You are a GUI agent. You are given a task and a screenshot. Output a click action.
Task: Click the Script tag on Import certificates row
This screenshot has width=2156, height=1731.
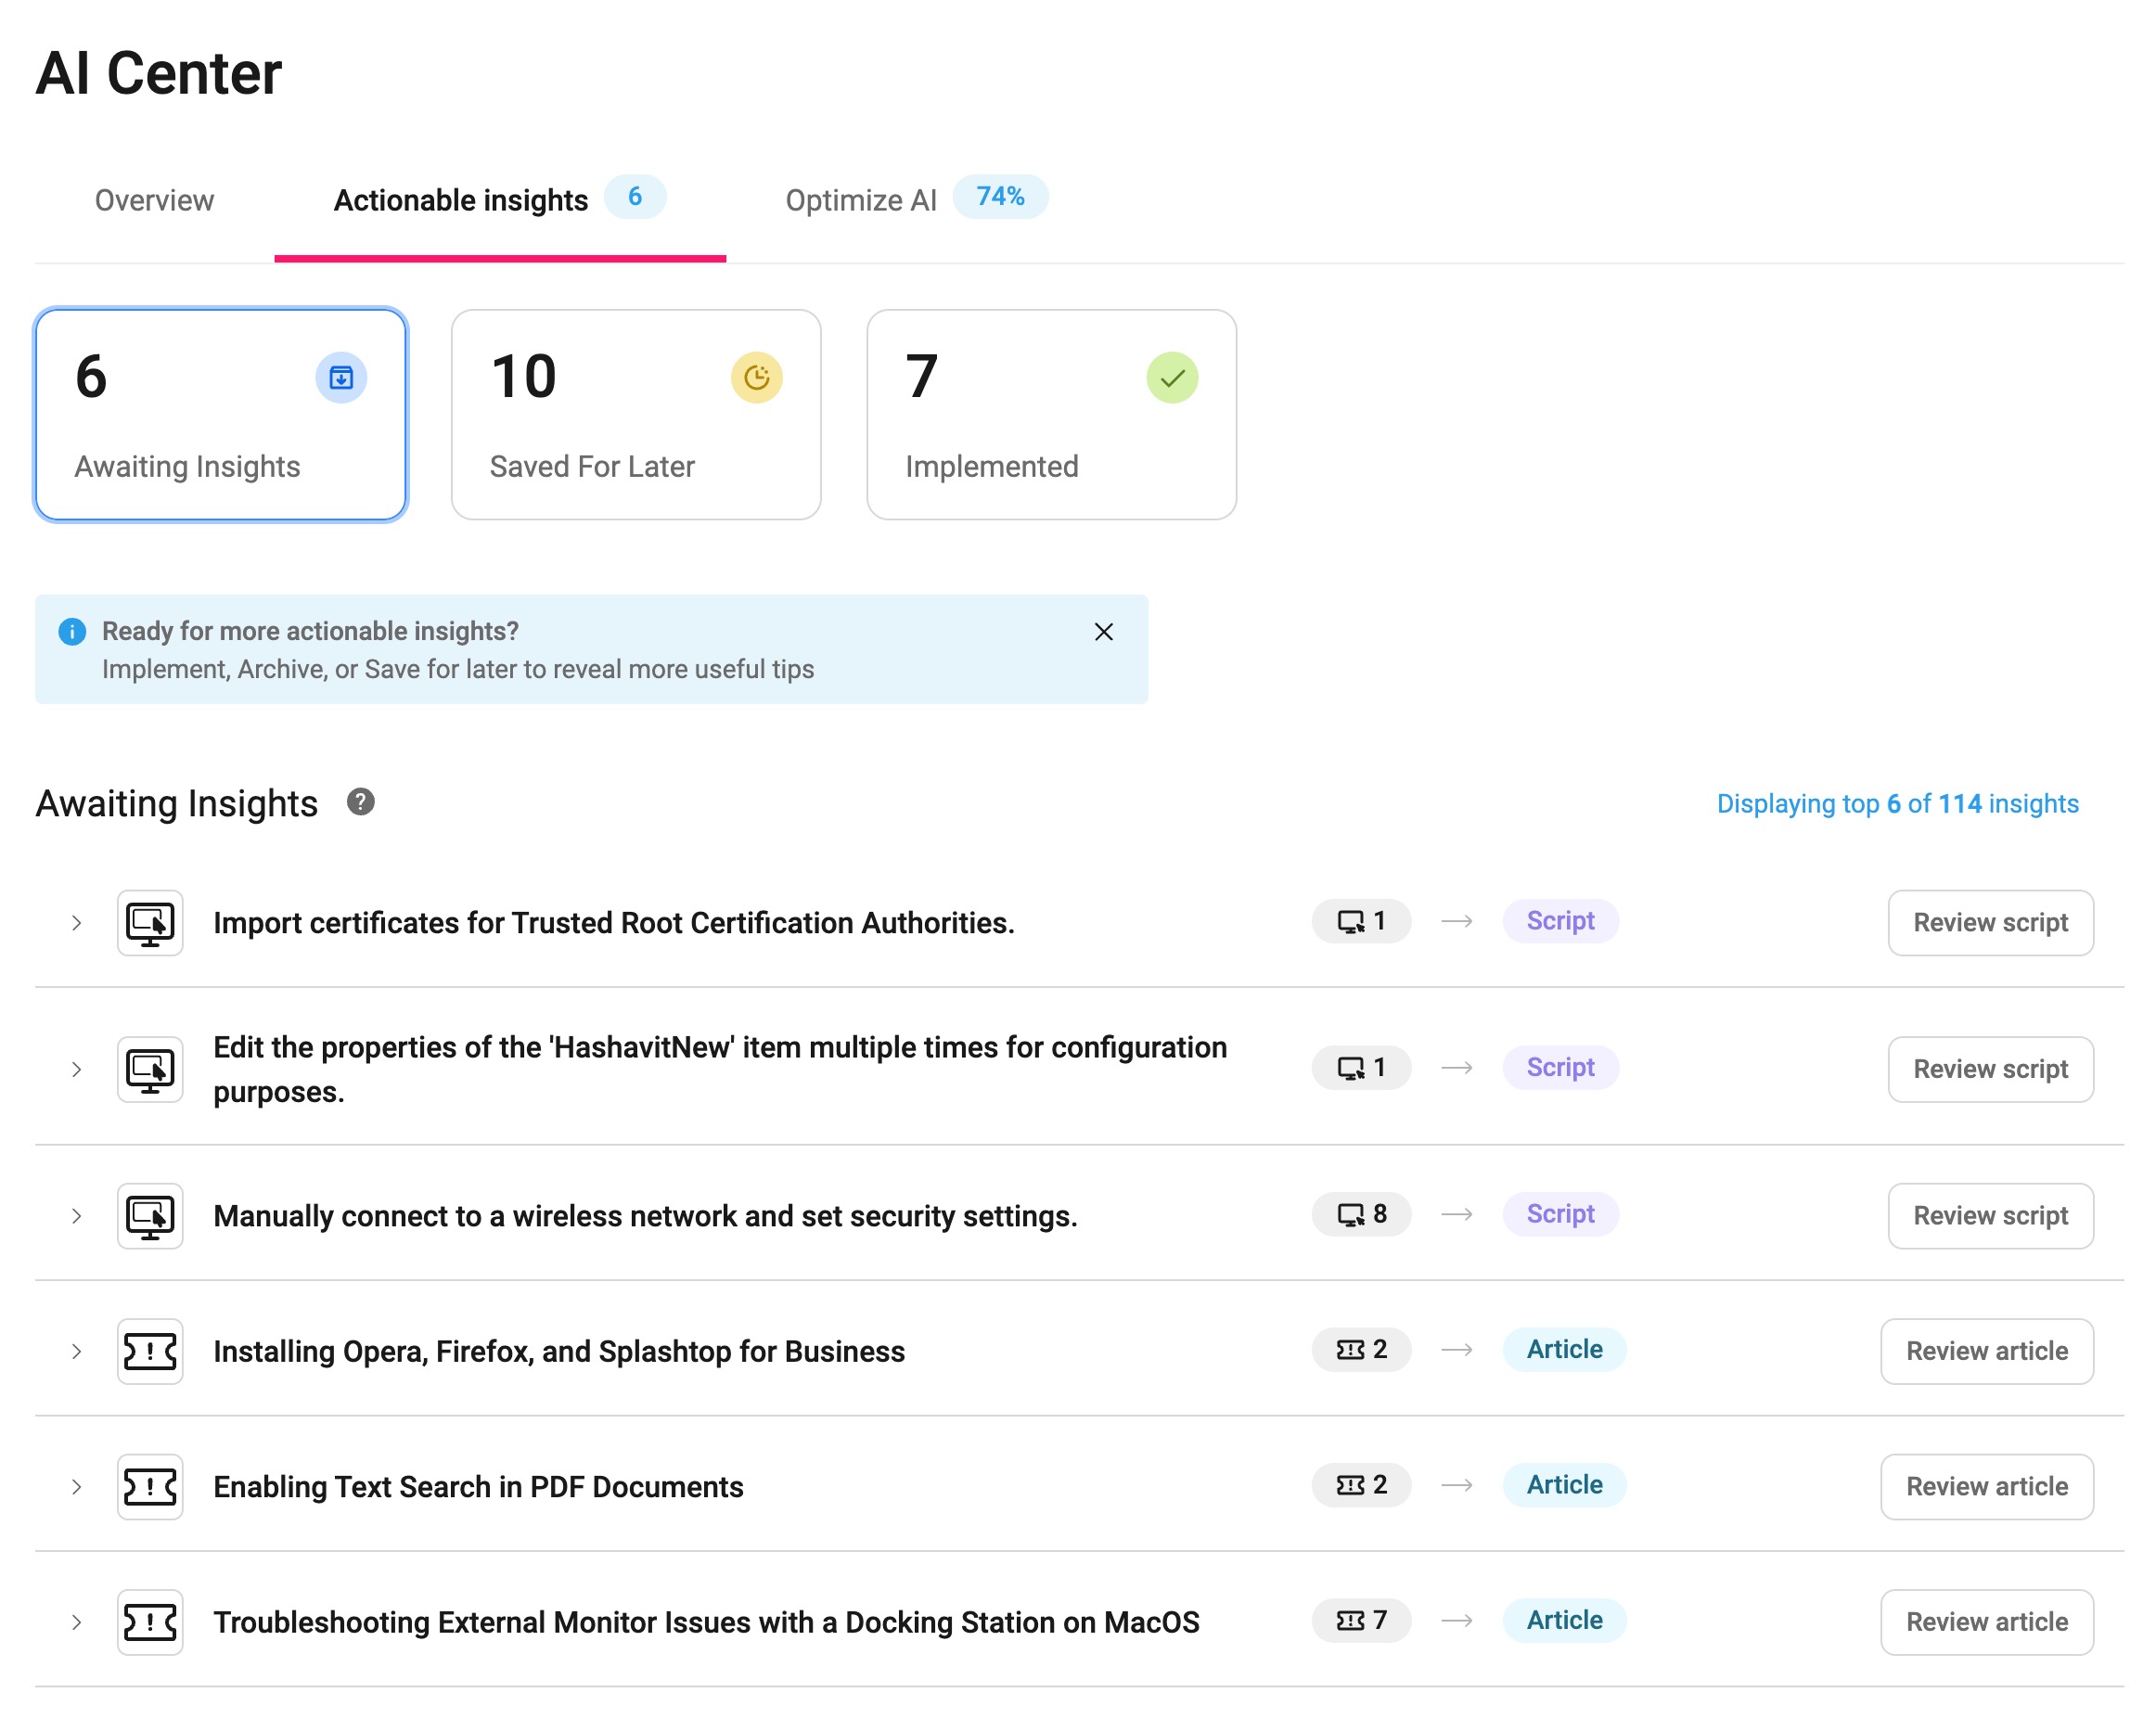click(1559, 920)
